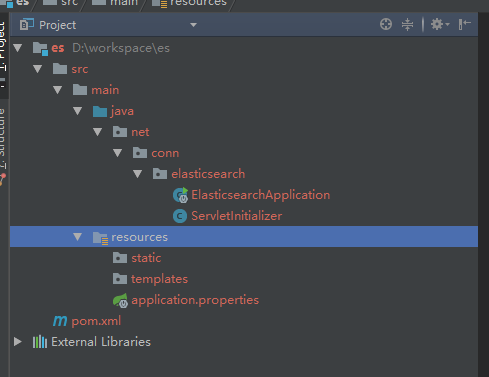Collapse the resources folder arrow
The width and height of the screenshot is (489, 377).
click(x=78, y=237)
